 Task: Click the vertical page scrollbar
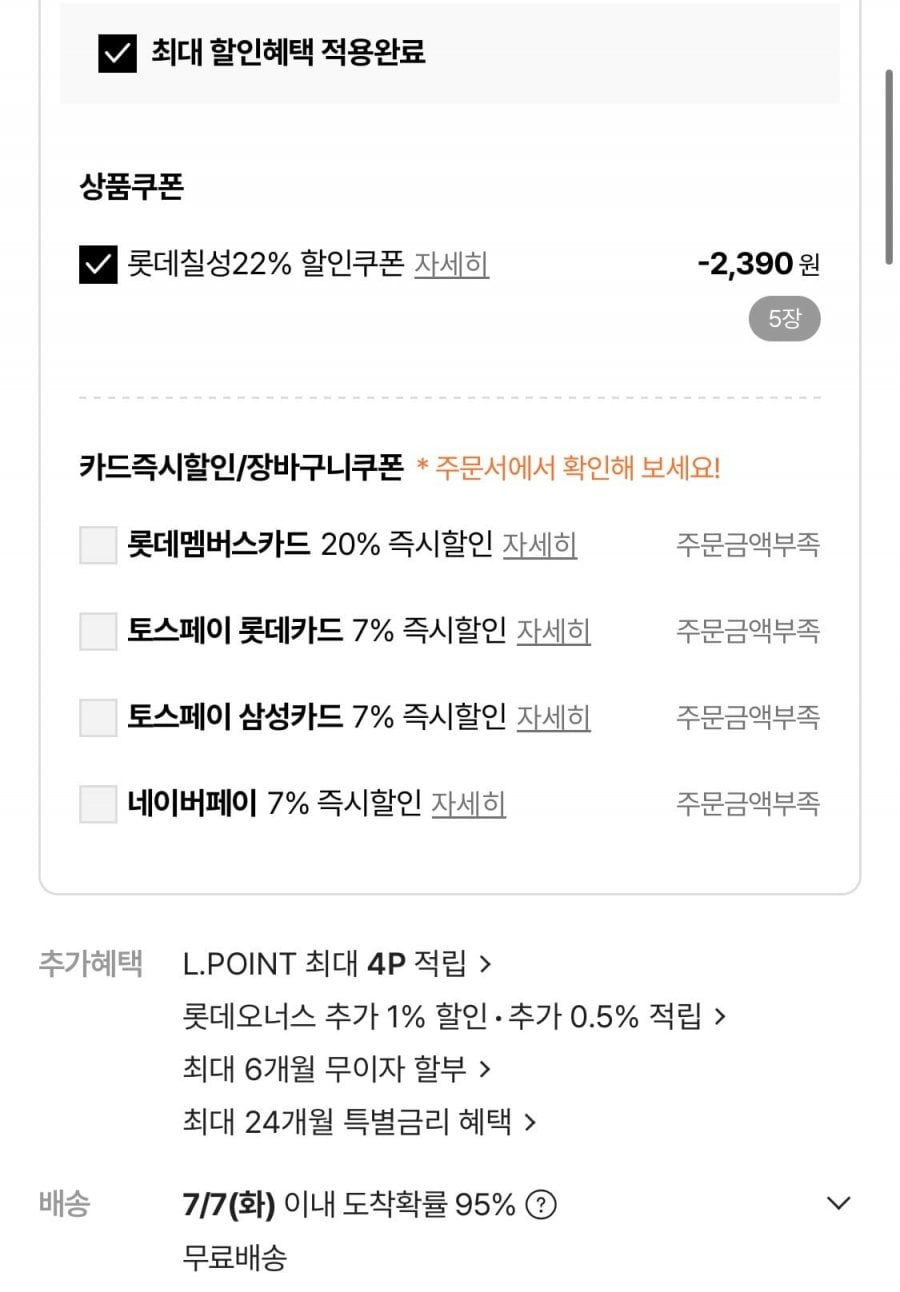(x=889, y=166)
